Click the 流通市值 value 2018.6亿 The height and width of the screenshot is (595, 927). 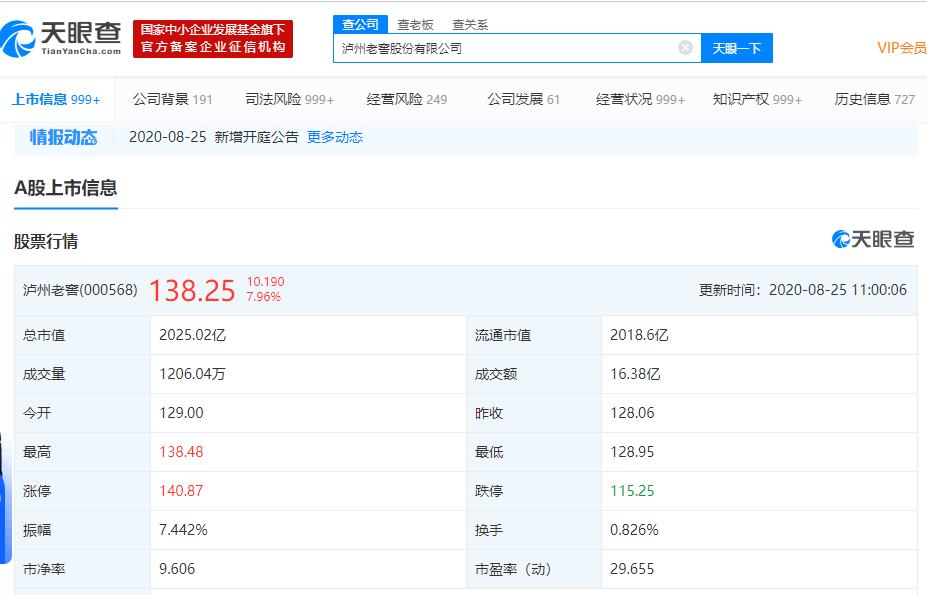(x=639, y=335)
